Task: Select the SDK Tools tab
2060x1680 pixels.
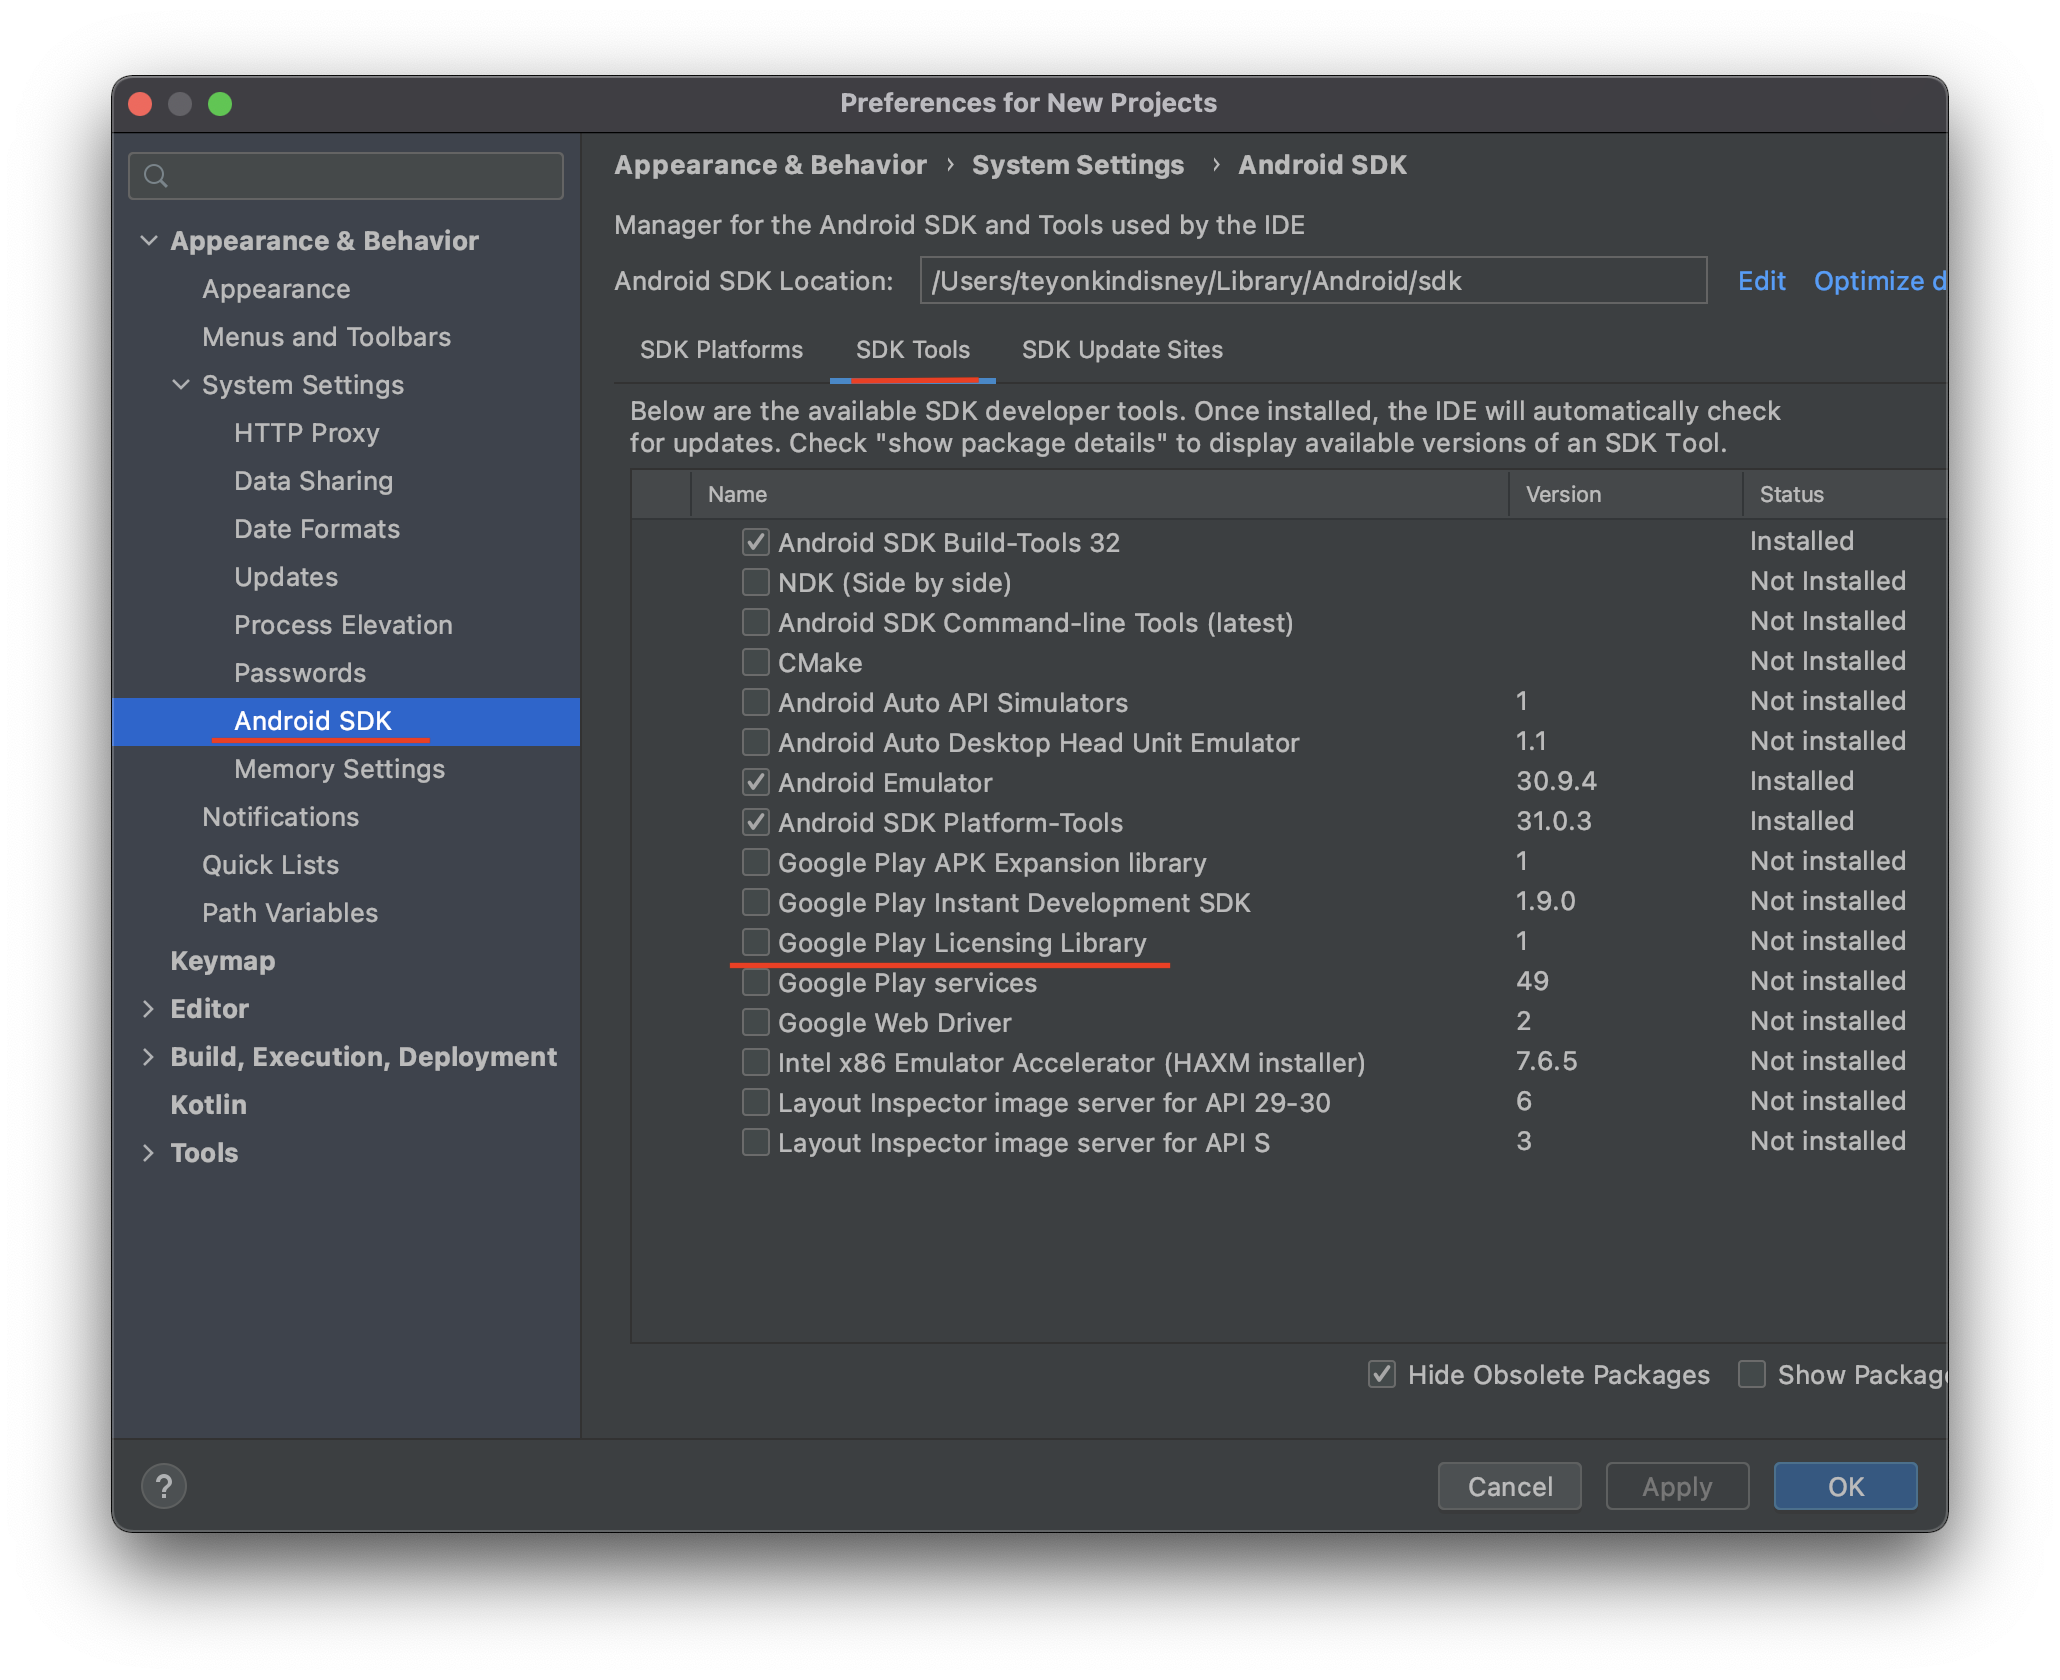Action: 913,350
